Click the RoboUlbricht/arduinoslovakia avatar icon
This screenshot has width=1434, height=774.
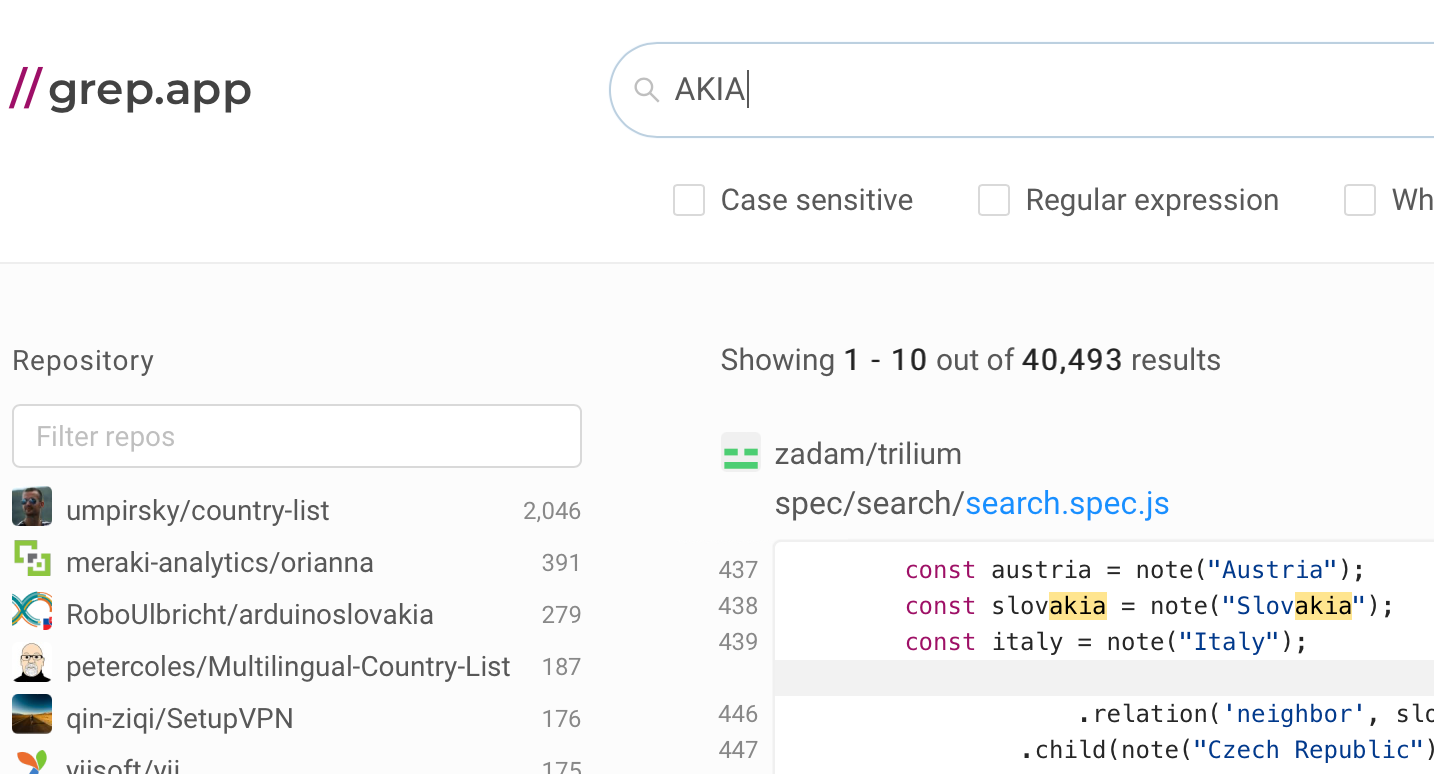(32, 611)
